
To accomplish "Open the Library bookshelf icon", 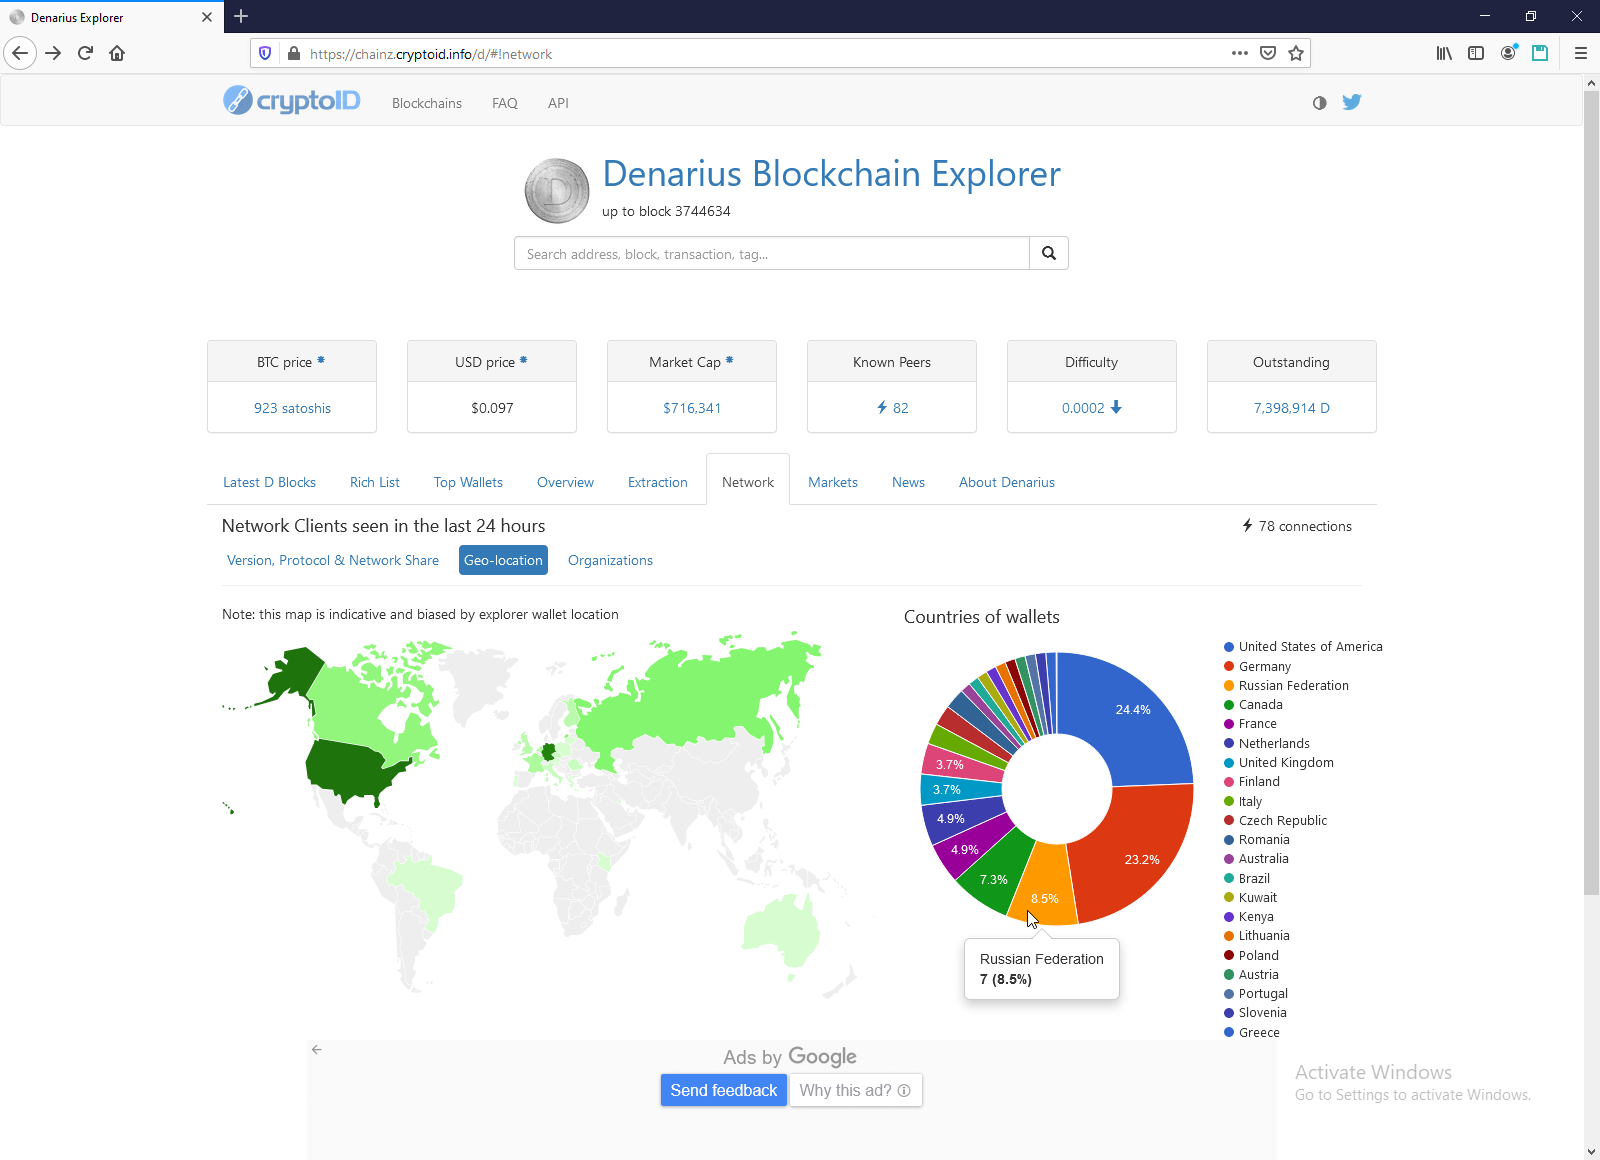I will pyautogui.click(x=1444, y=54).
